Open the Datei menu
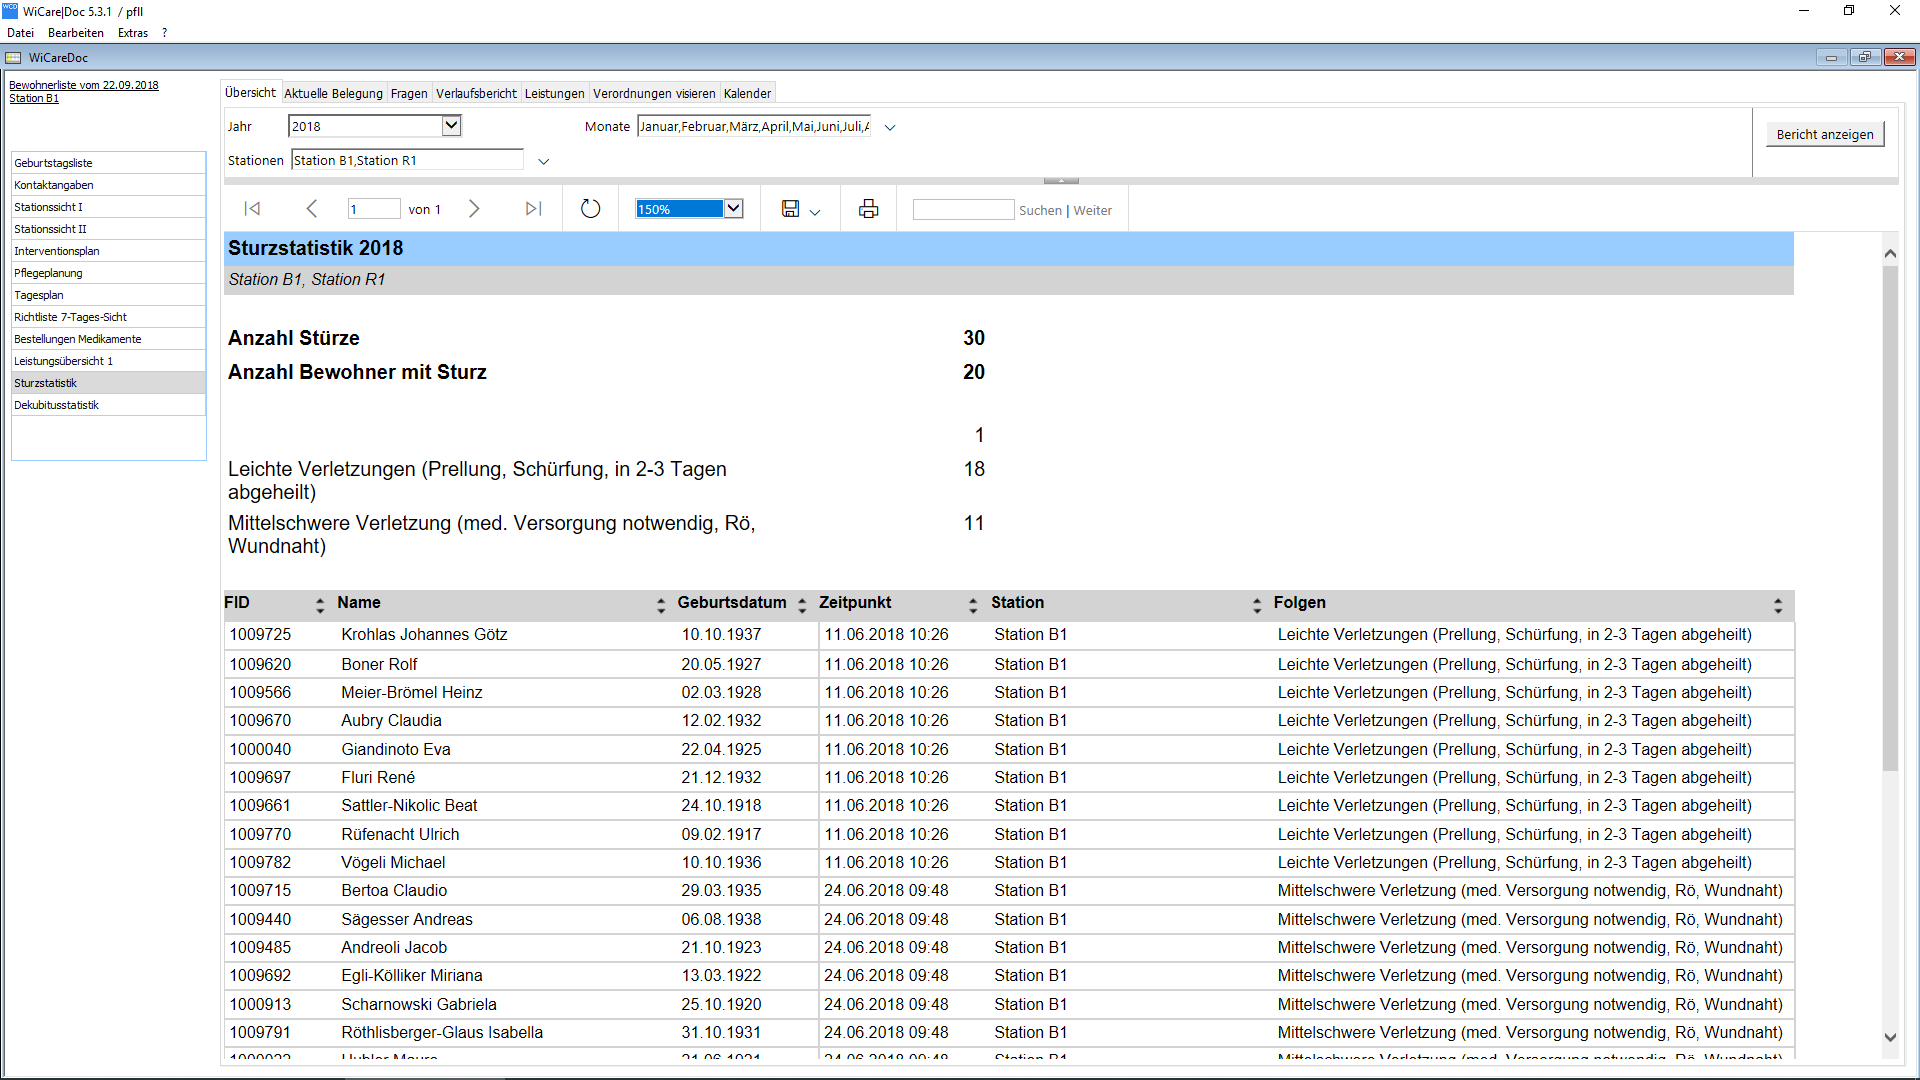The image size is (1920, 1080). [20, 33]
